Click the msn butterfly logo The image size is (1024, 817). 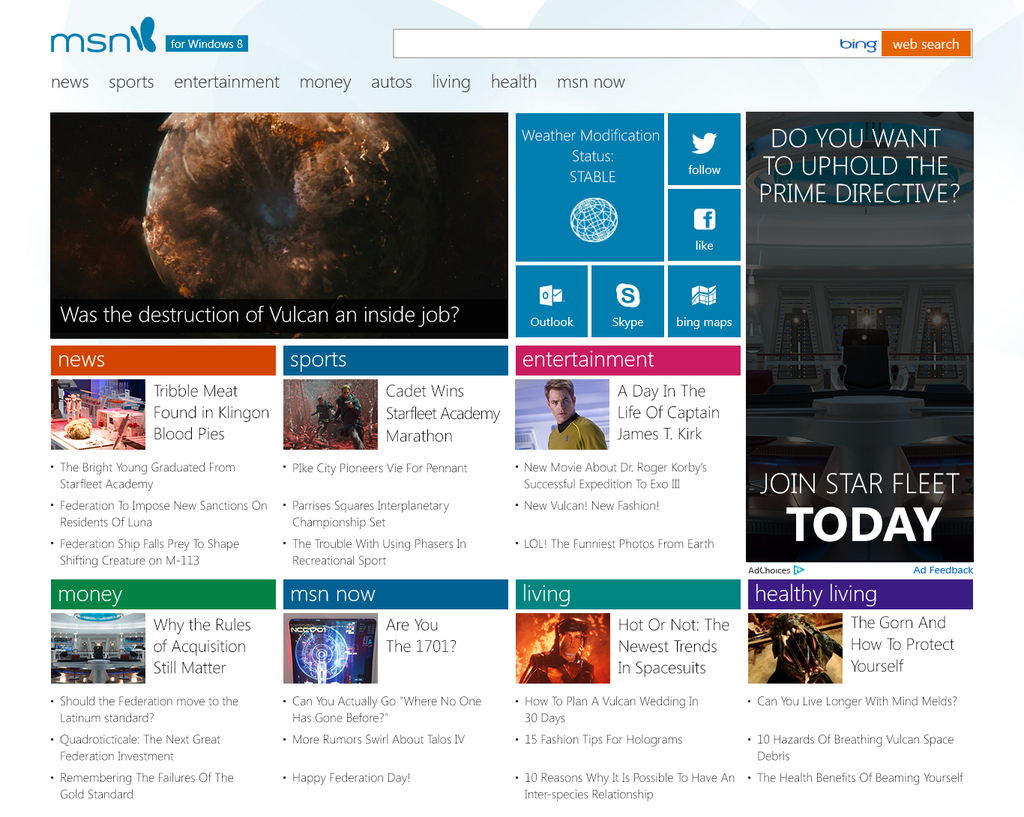tap(104, 36)
